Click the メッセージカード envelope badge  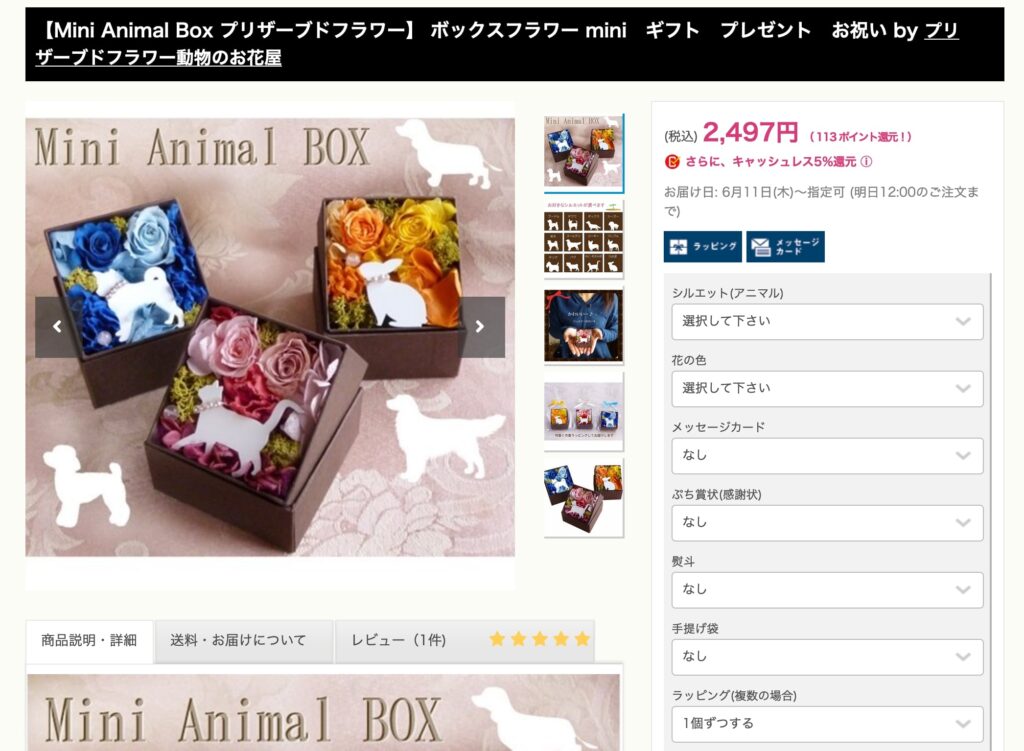click(786, 247)
